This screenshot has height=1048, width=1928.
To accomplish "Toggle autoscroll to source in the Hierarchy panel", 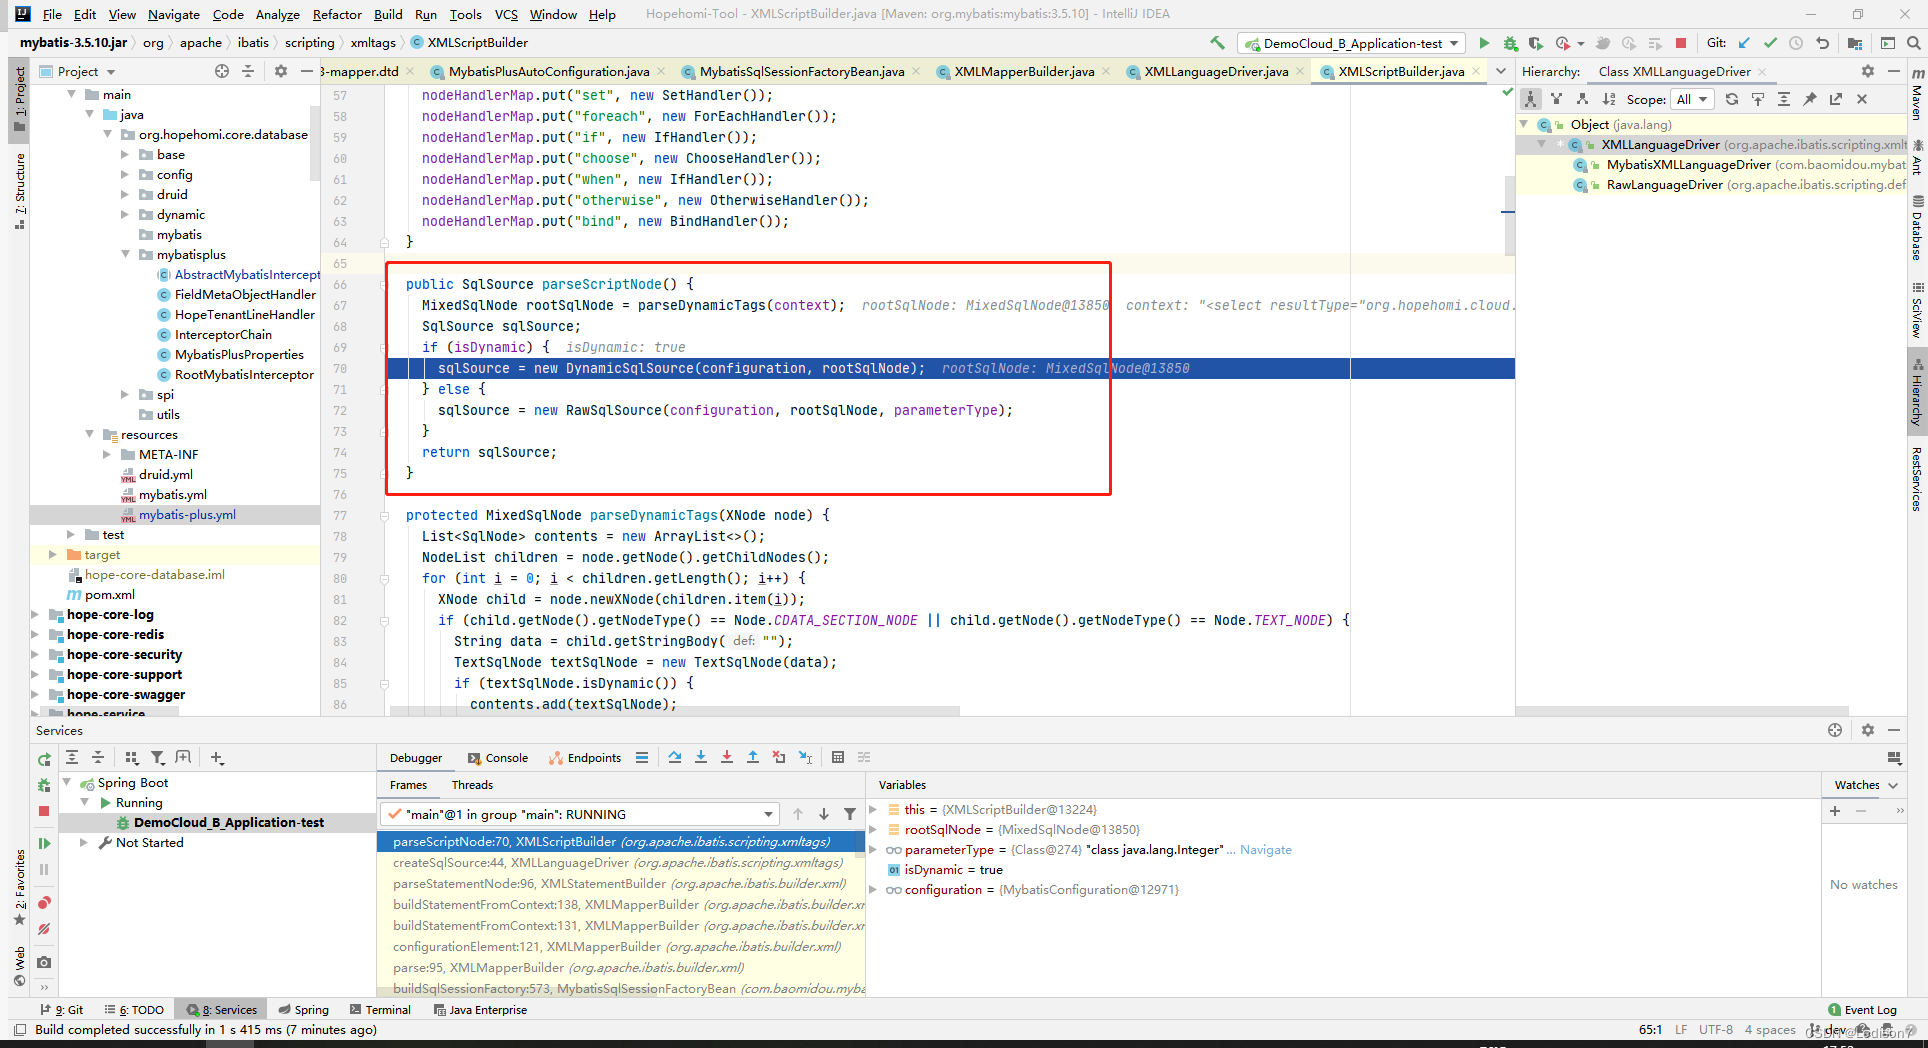I will (1758, 99).
